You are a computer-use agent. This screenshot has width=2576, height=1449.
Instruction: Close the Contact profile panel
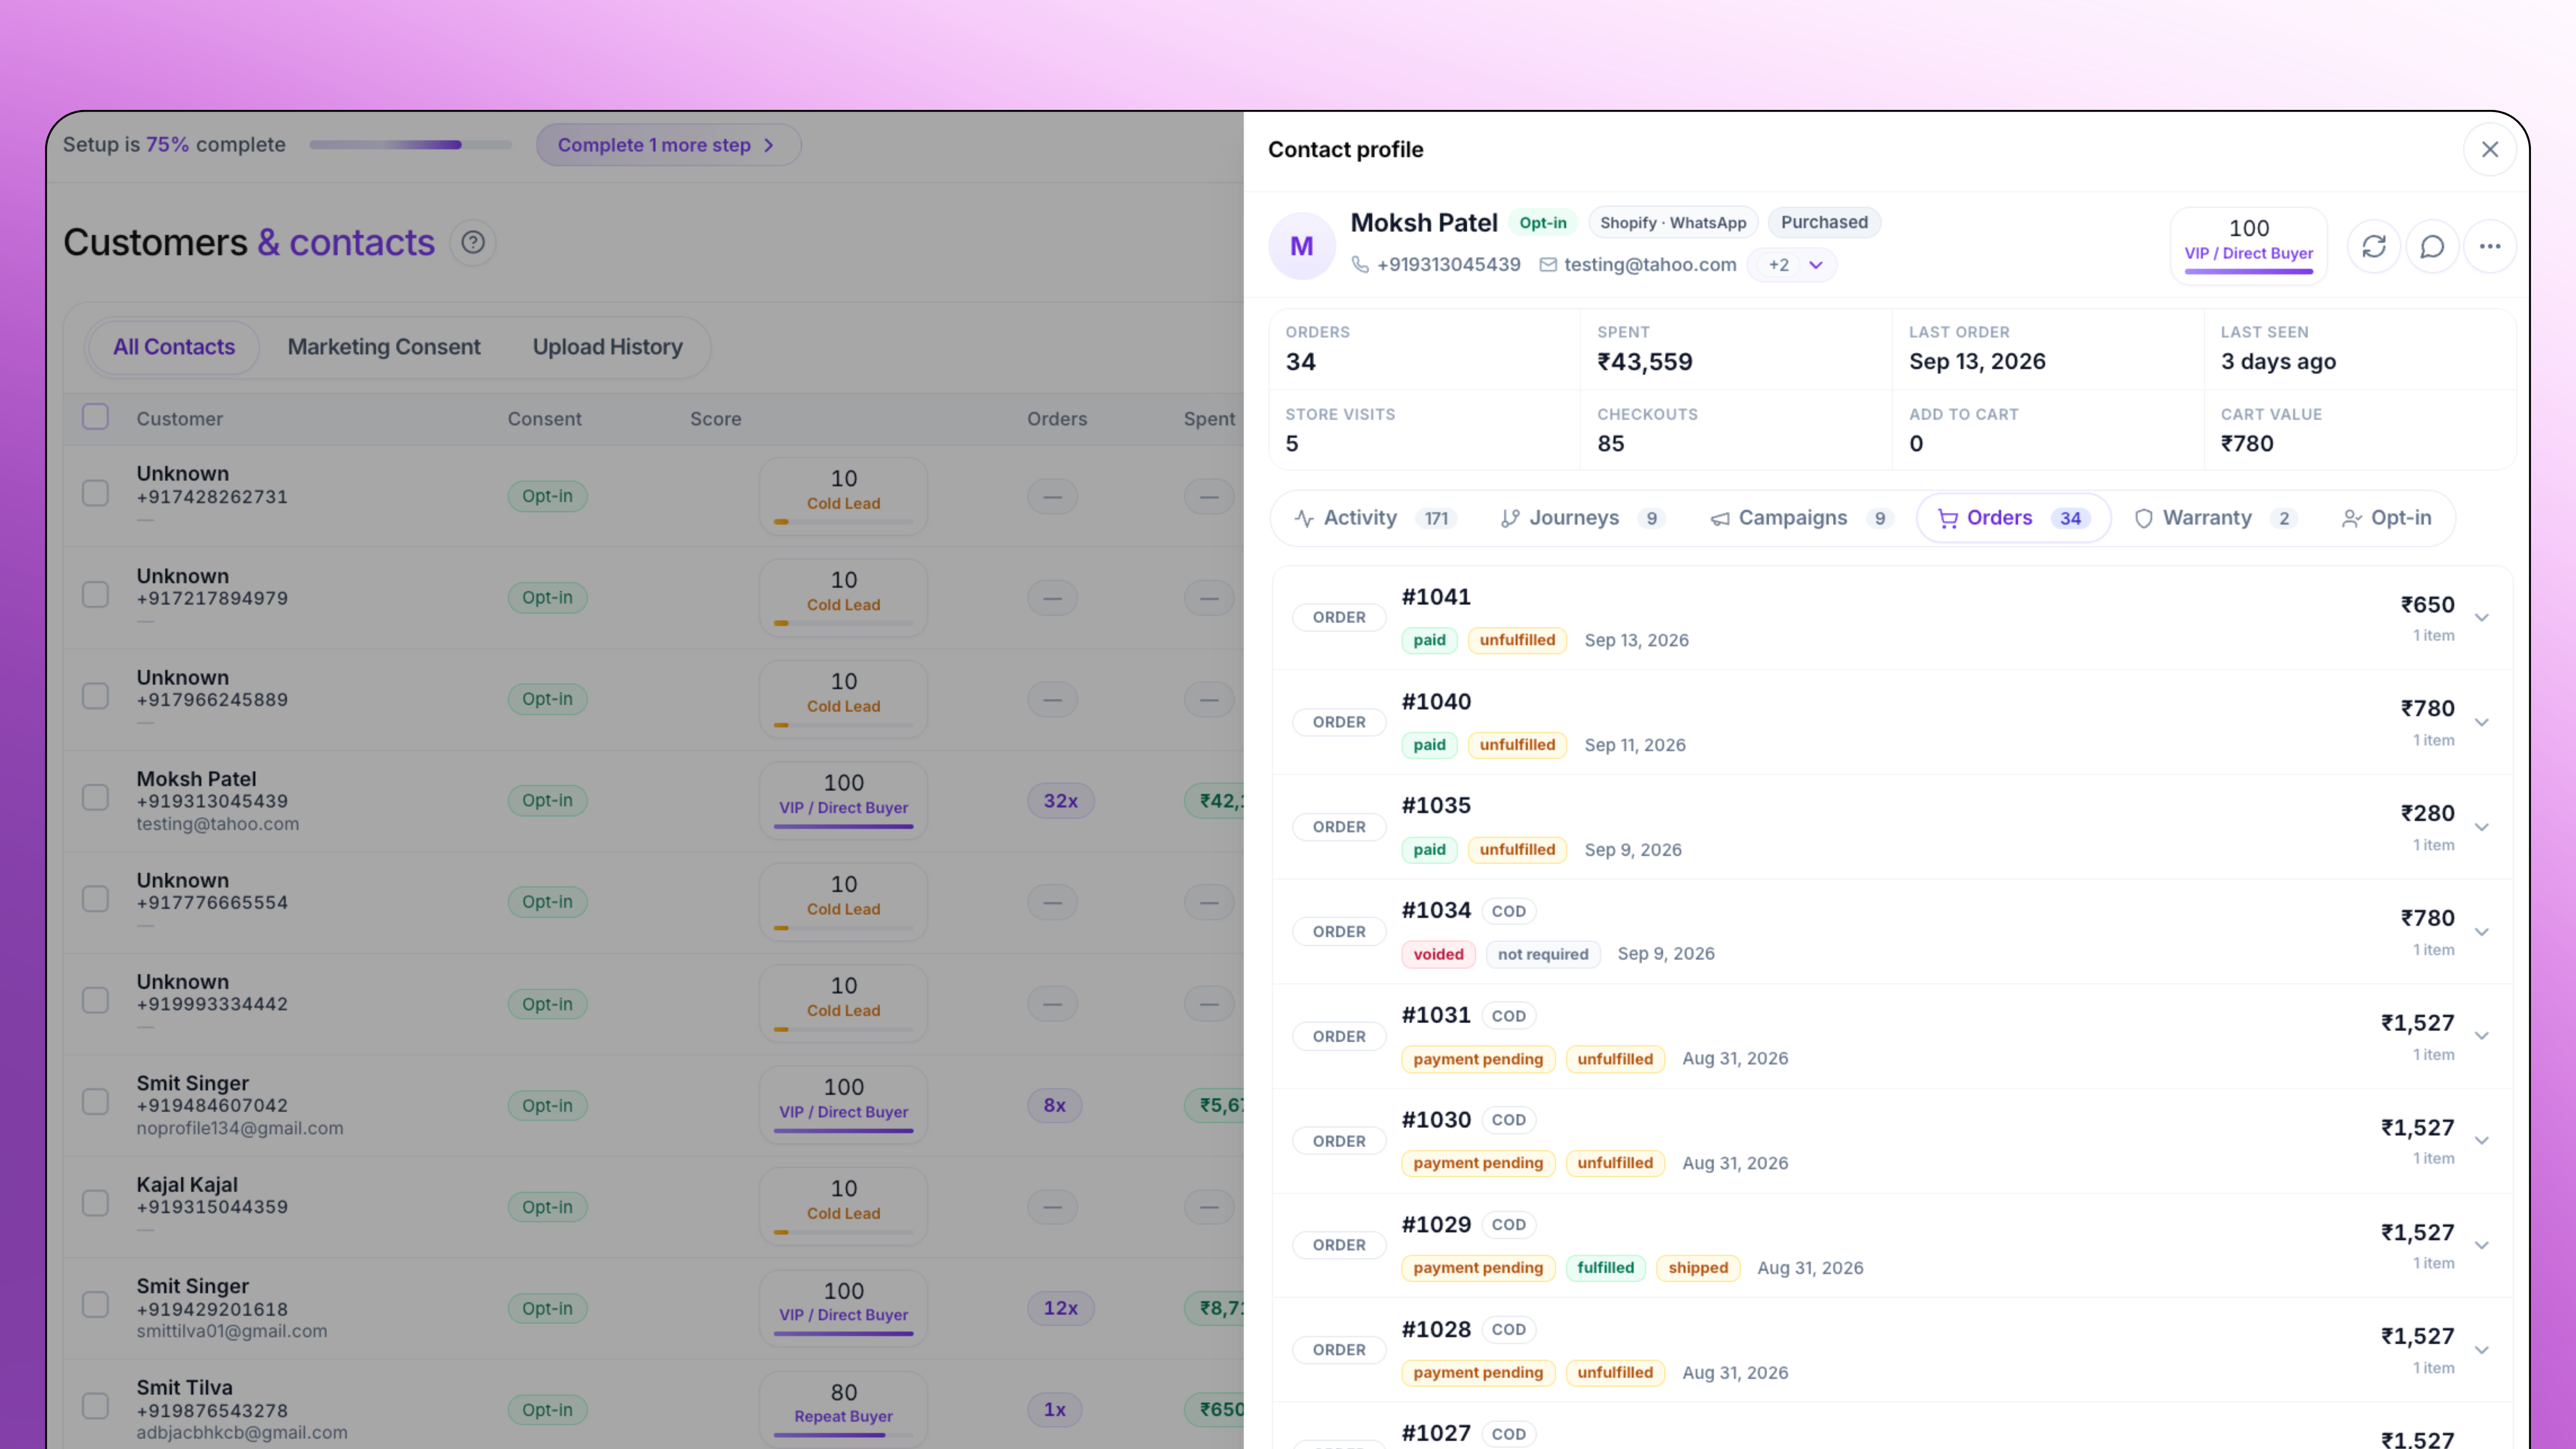coord(2490,149)
